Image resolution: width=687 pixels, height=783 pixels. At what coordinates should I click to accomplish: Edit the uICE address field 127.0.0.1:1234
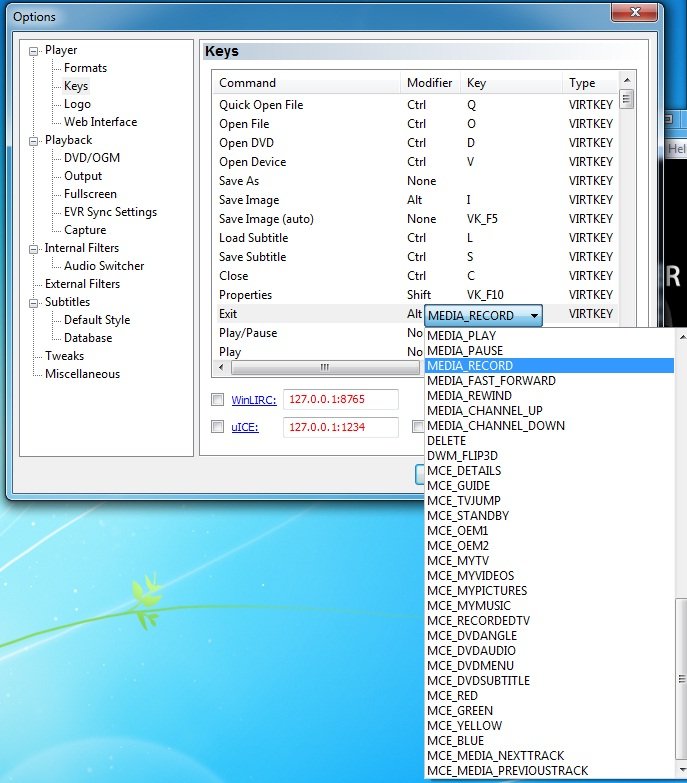pos(341,427)
